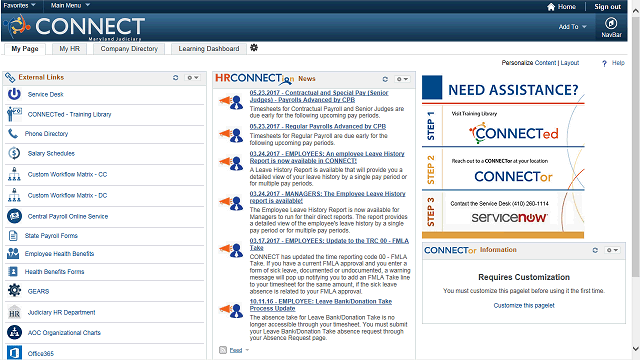The image size is (640, 360).
Task: Open the 10.11.16 Leave Bank/Donation Take link
Action: 321,304
